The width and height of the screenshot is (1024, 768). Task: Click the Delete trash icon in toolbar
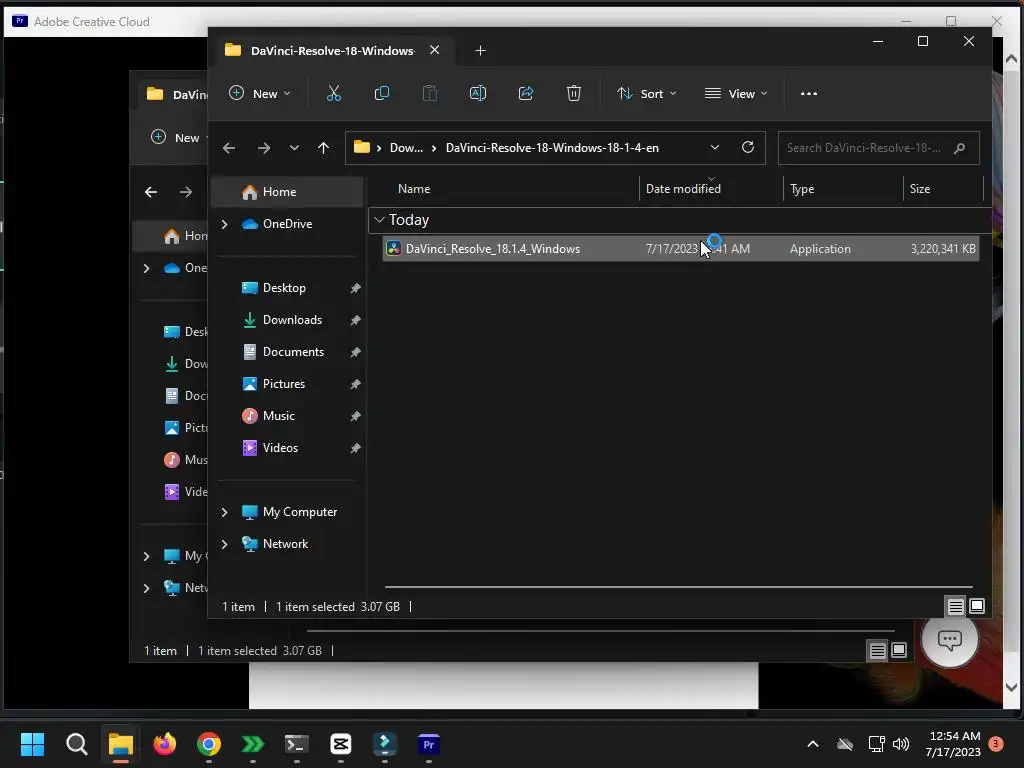tap(573, 93)
